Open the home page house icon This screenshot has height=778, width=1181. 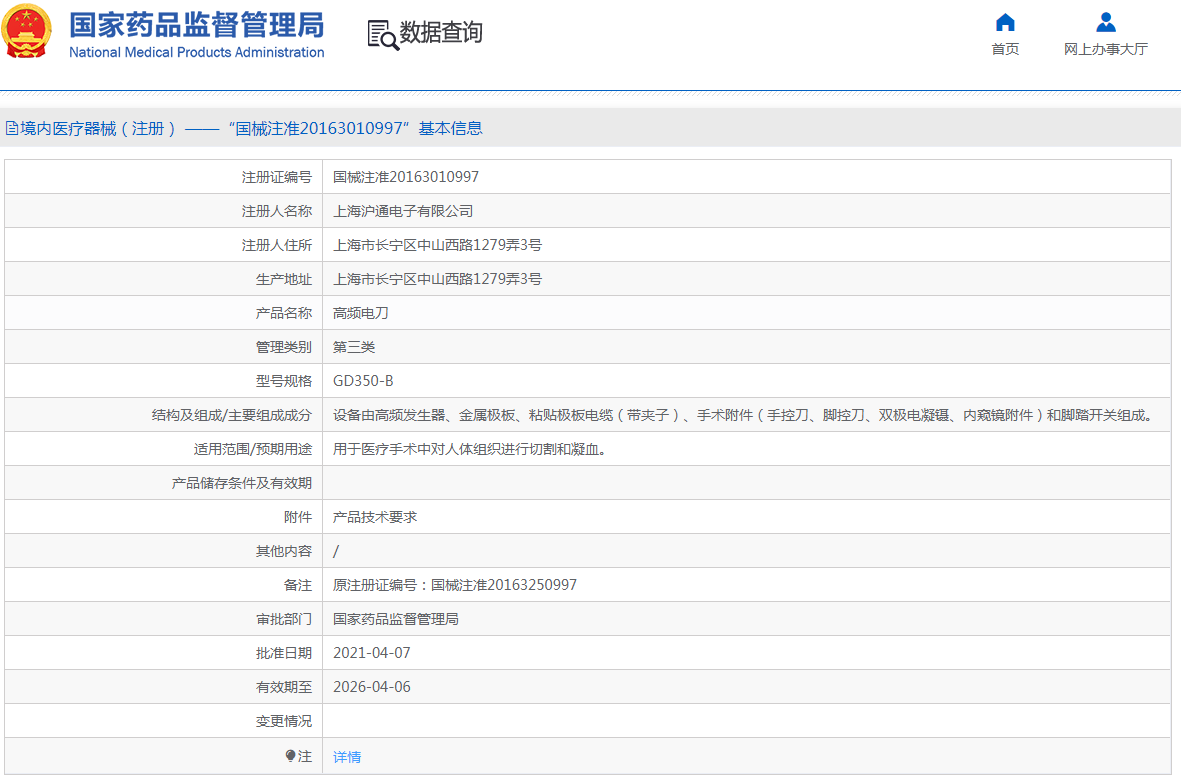tap(1005, 23)
